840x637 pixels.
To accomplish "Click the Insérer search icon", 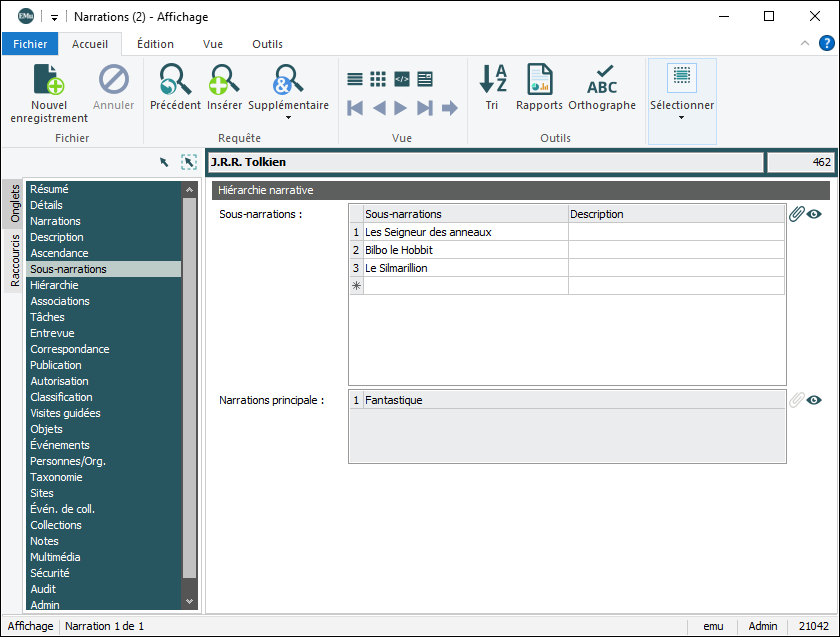I will click(x=224, y=80).
